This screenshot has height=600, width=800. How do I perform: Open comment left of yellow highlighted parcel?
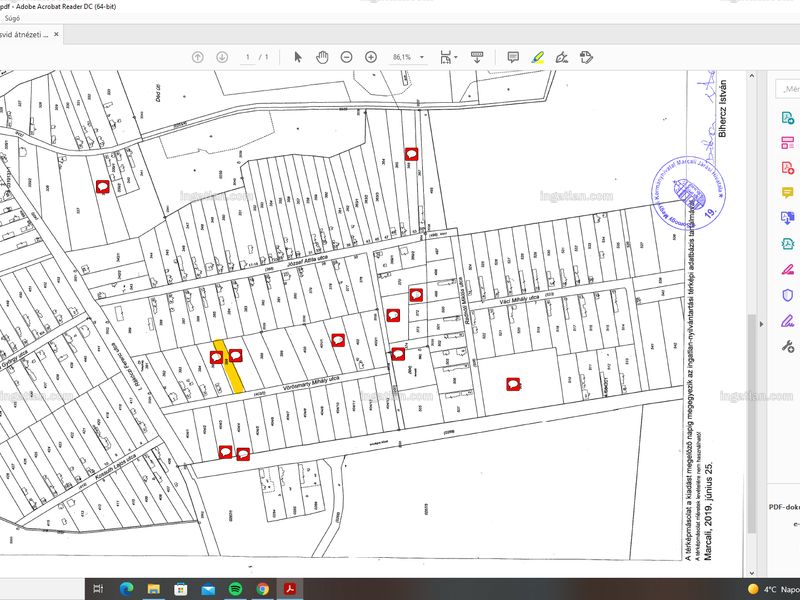[216, 357]
